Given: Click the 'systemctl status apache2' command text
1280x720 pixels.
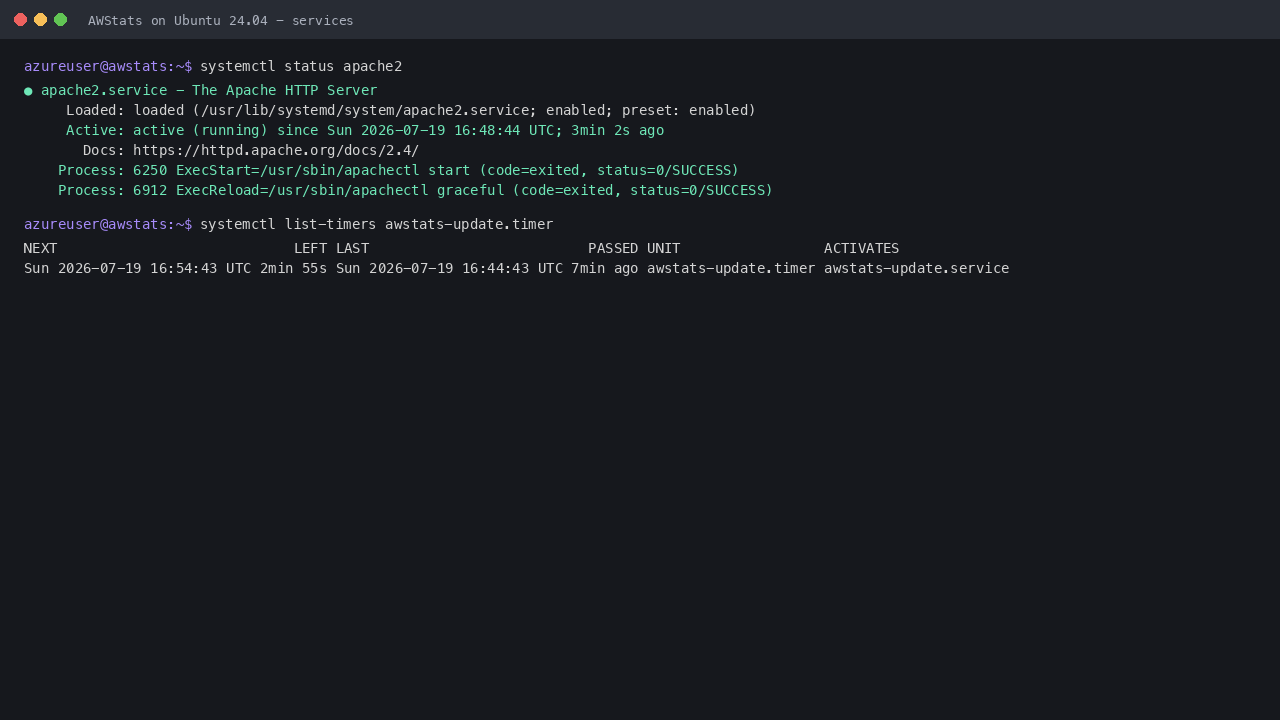Looking at the screenshot, I should (301, 66).
